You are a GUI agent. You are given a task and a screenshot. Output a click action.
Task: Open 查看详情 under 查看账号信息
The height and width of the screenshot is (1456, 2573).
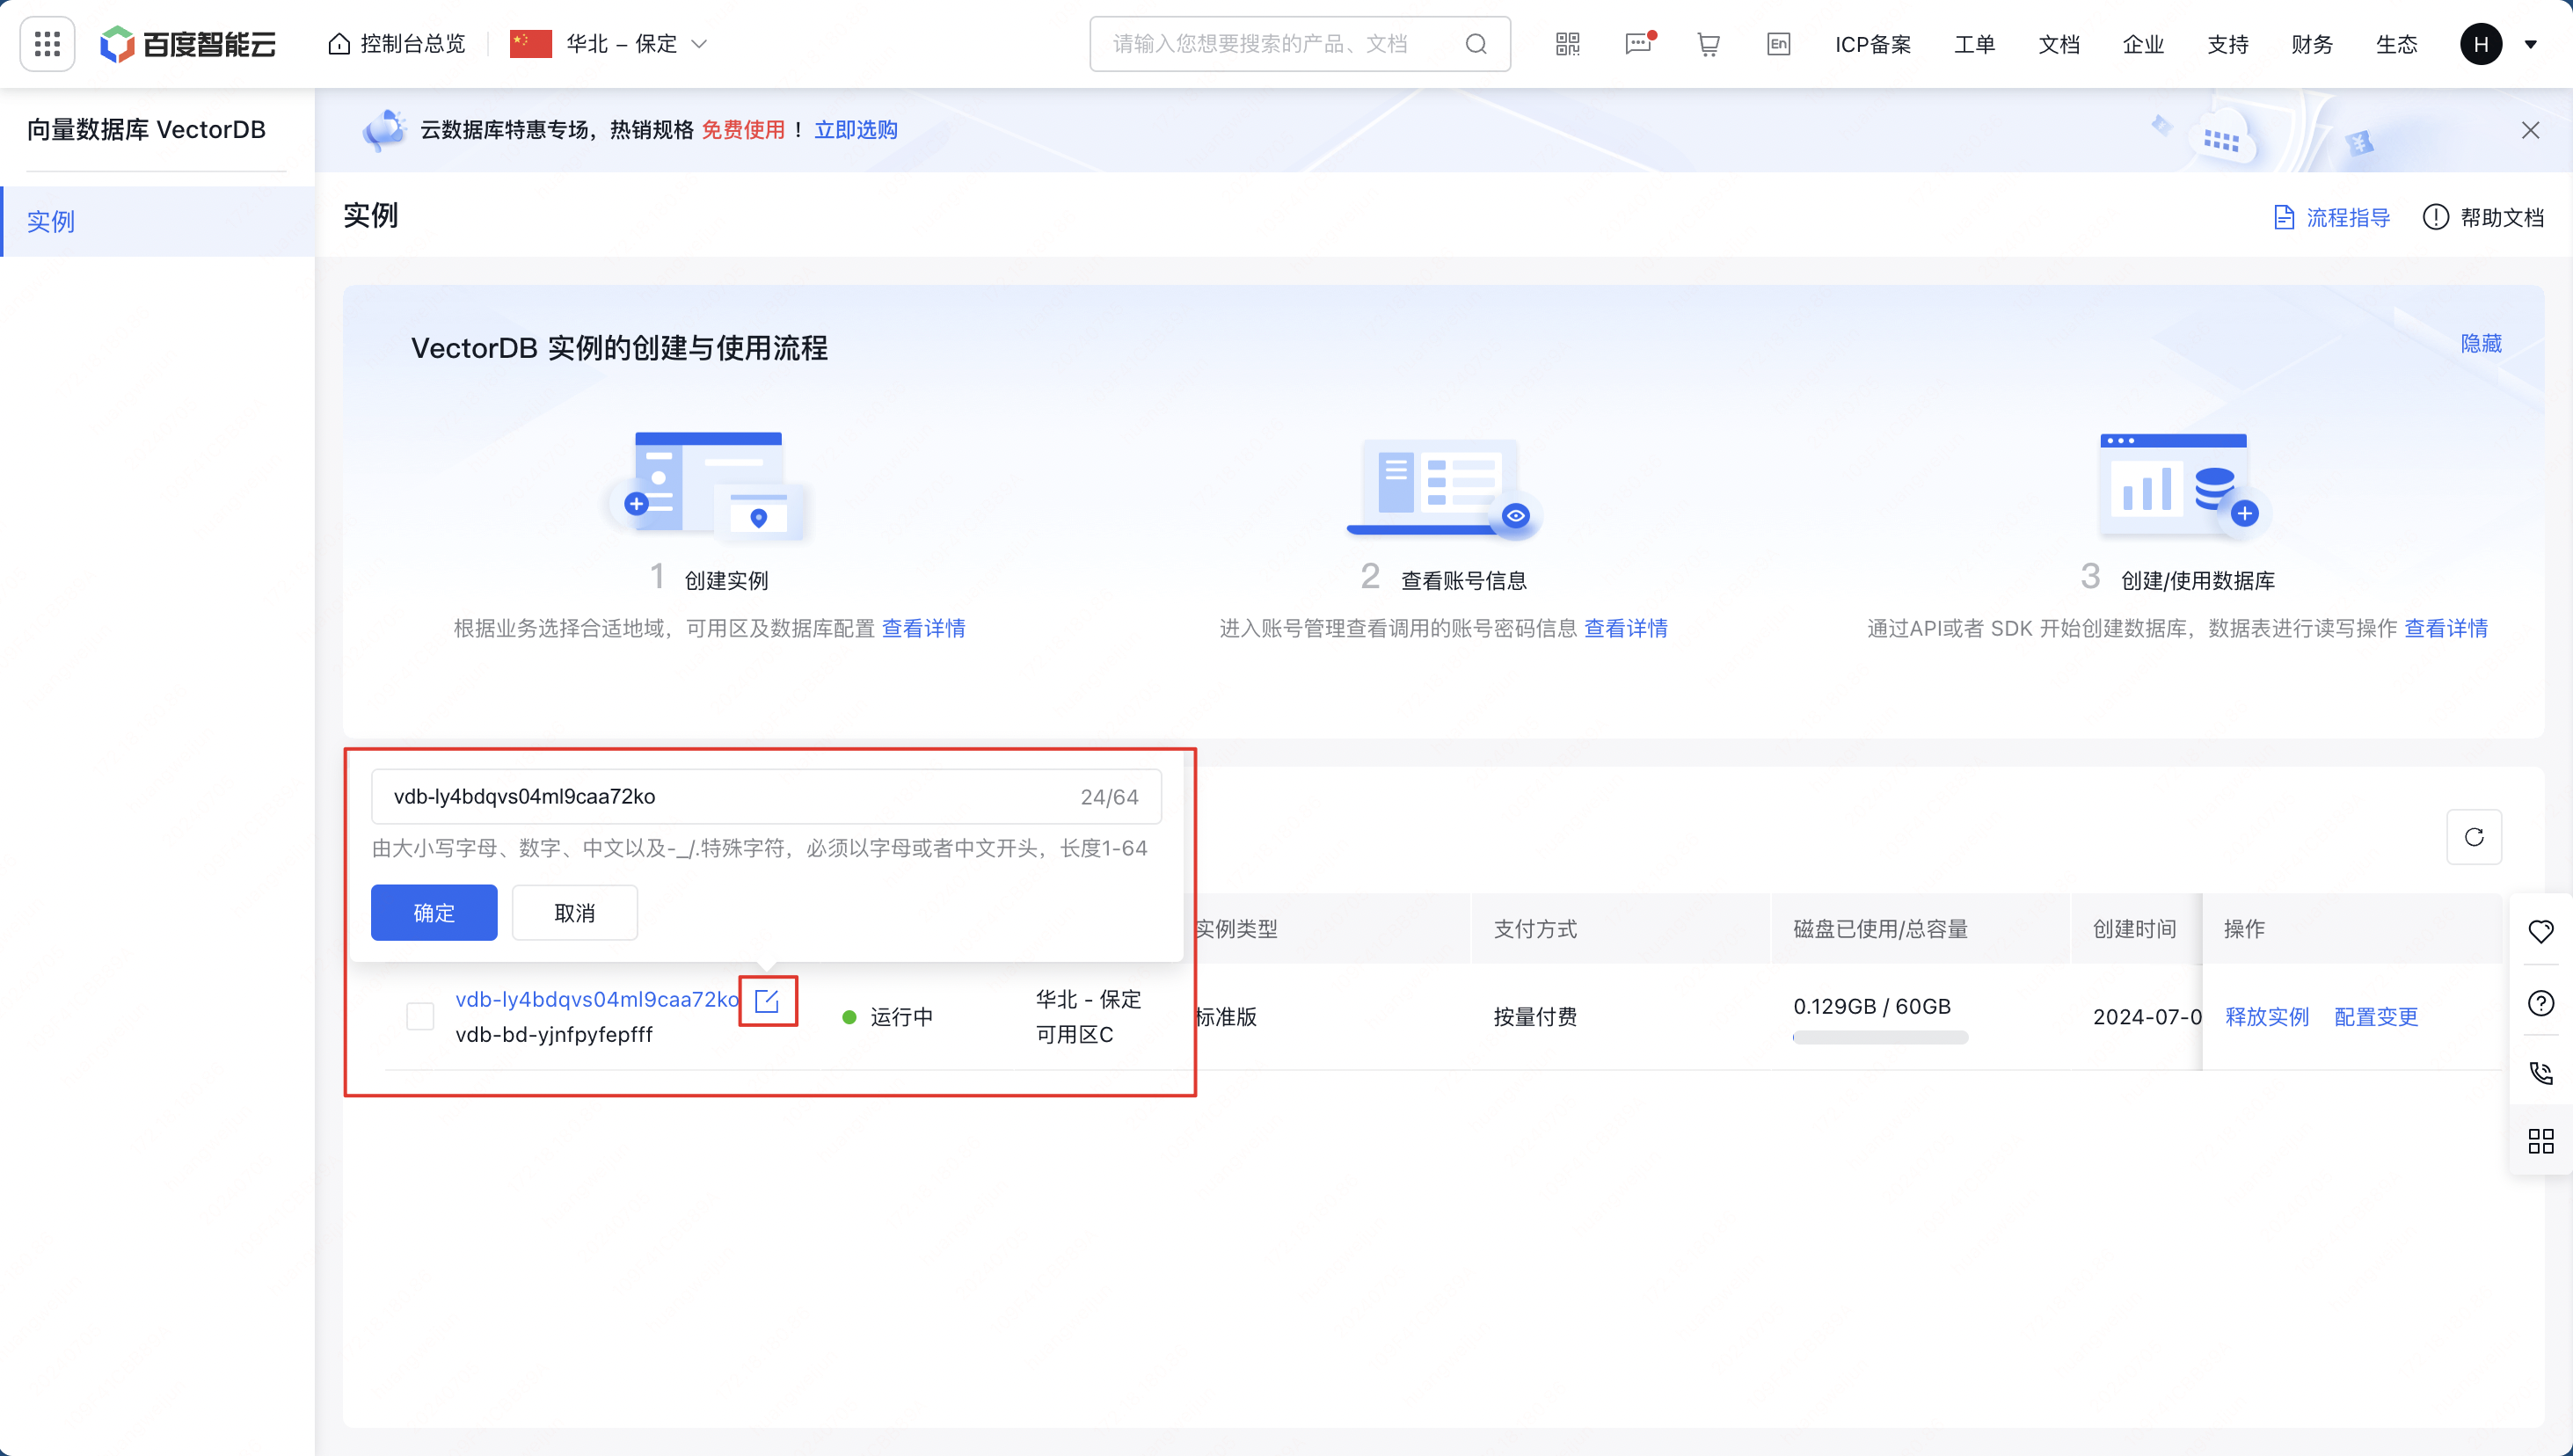1625,628
